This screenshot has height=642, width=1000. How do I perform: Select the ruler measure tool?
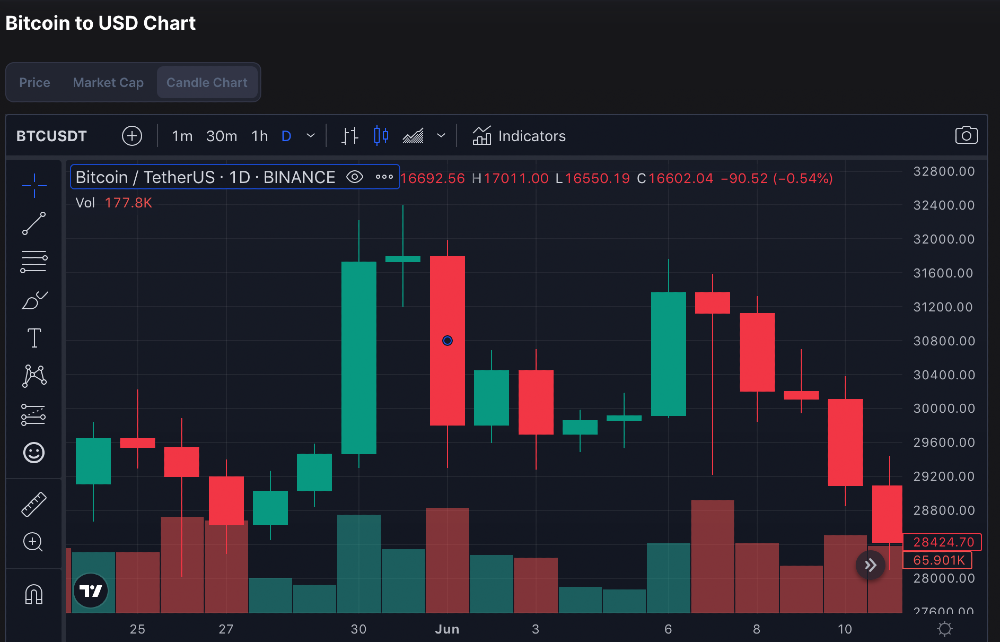(x=34, y=504)
